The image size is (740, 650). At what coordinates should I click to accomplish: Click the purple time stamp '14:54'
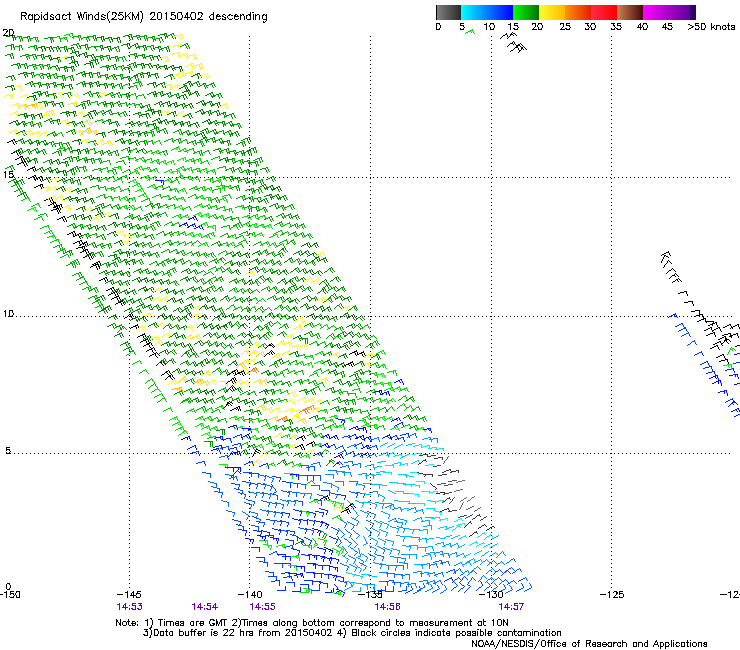(x=204, y=607)
